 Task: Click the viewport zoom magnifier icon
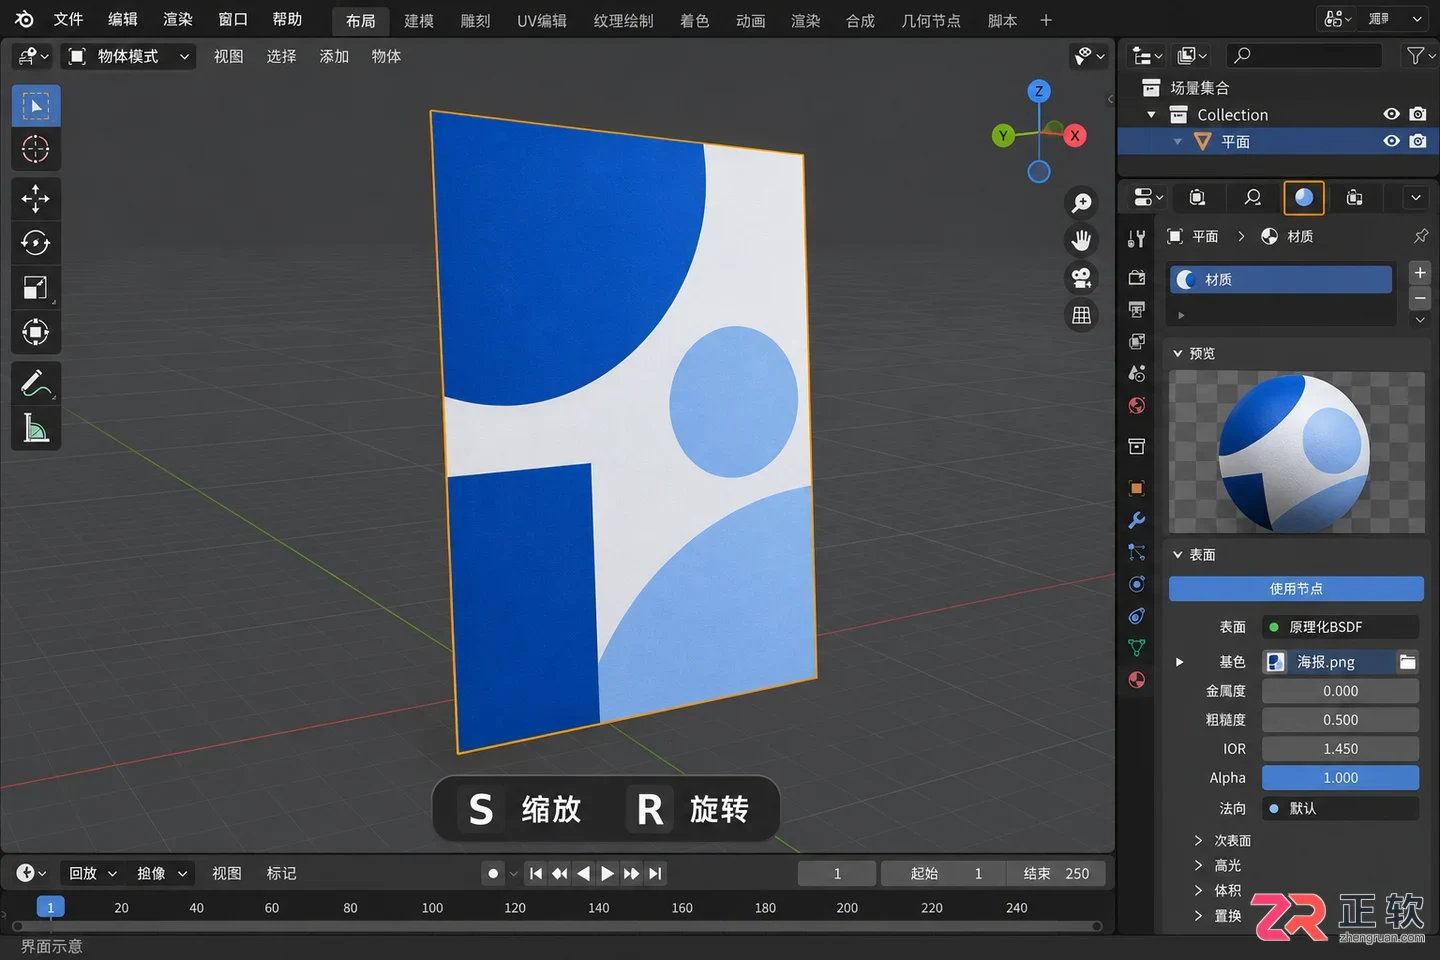tap(1081, 203)
